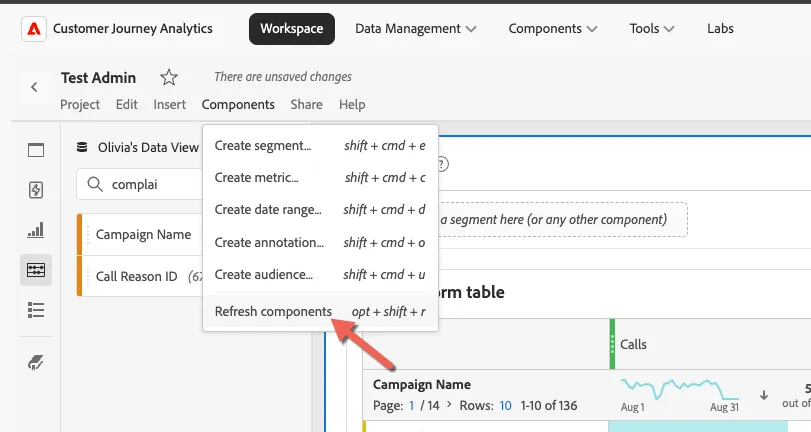Open the Panels icon in left rail
811x432 pixels.
click(x=36, y=150)
